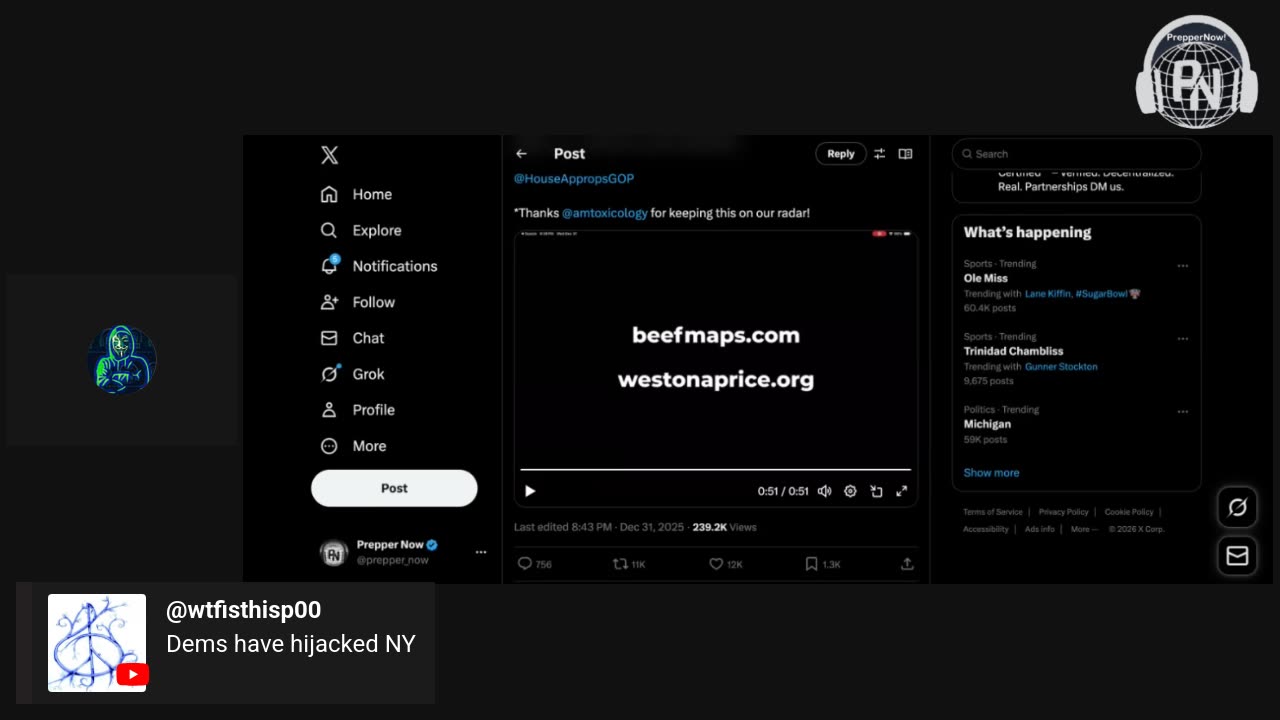Seek on the video progress bar

[716, 469]
